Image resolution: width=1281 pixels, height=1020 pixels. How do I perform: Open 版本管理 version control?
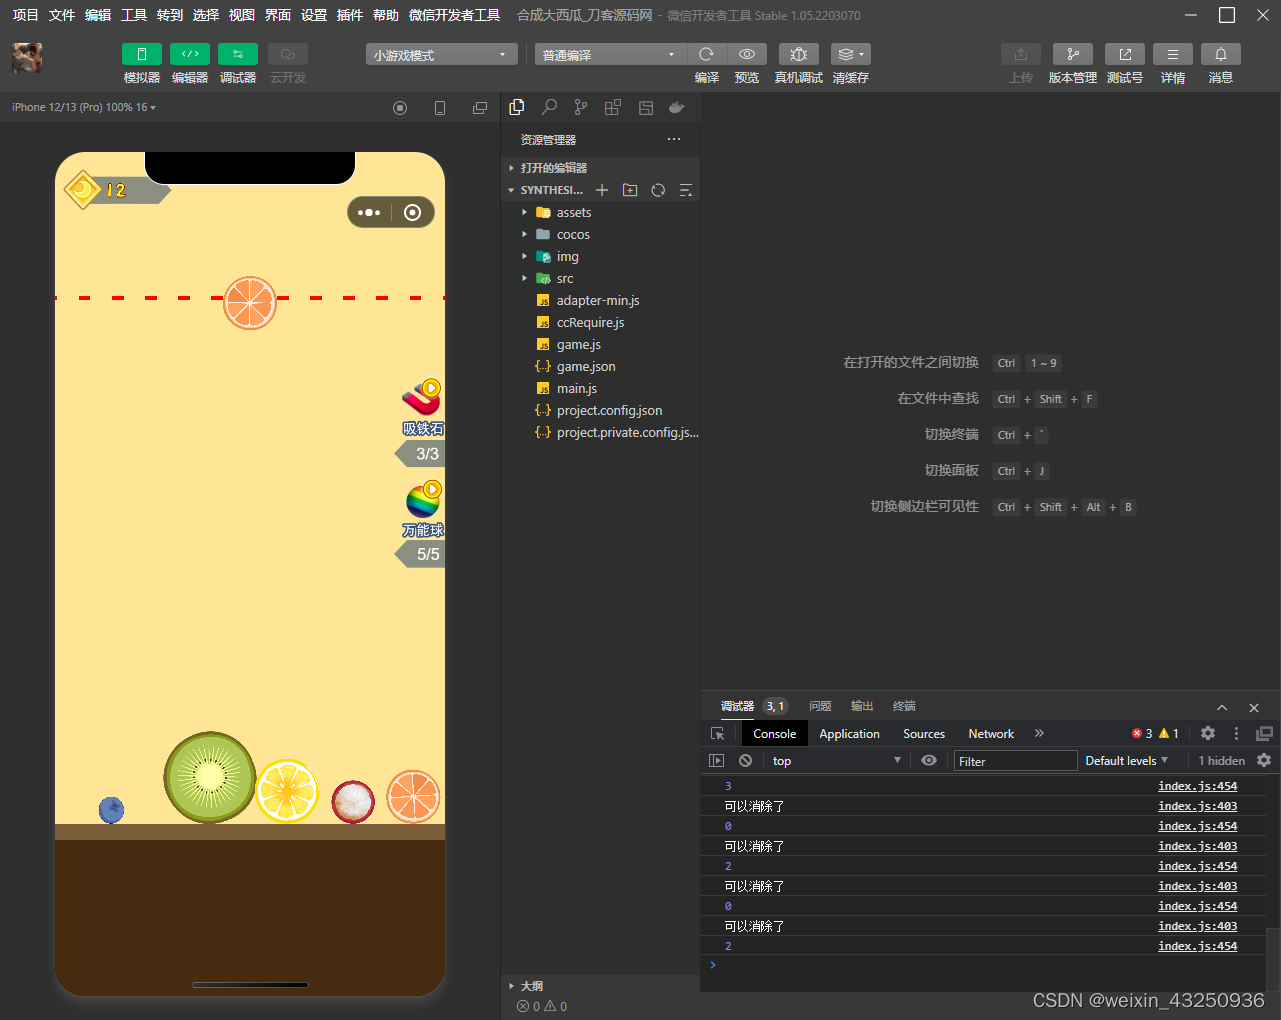[1072, 54]
